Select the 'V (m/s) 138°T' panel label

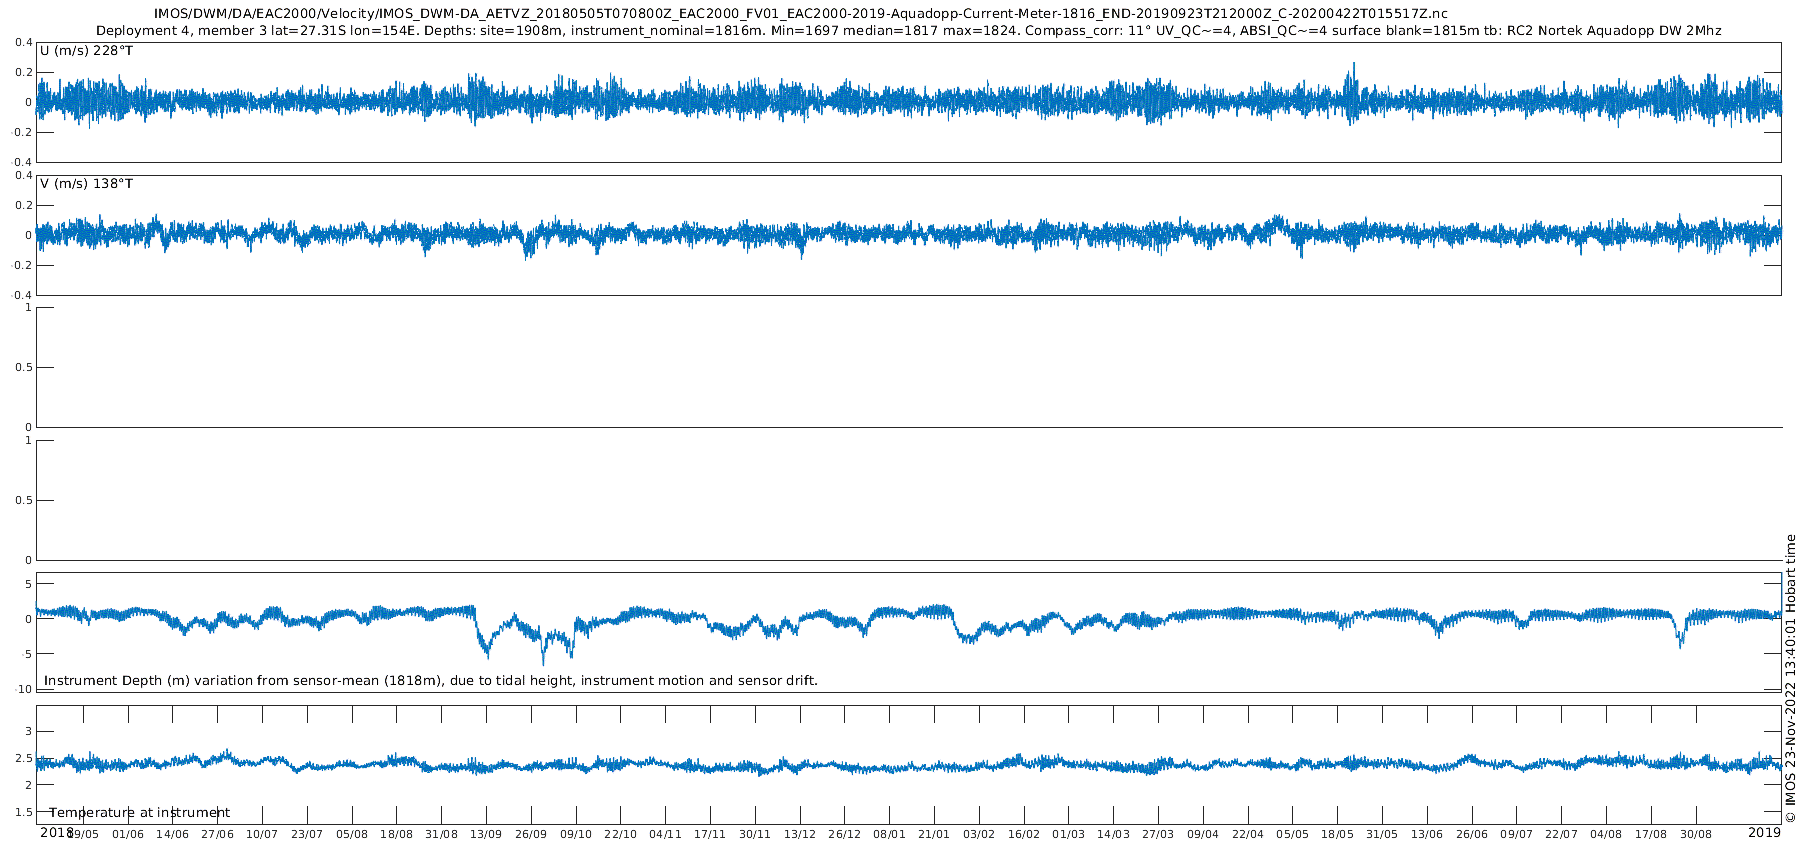click(86, 184)
